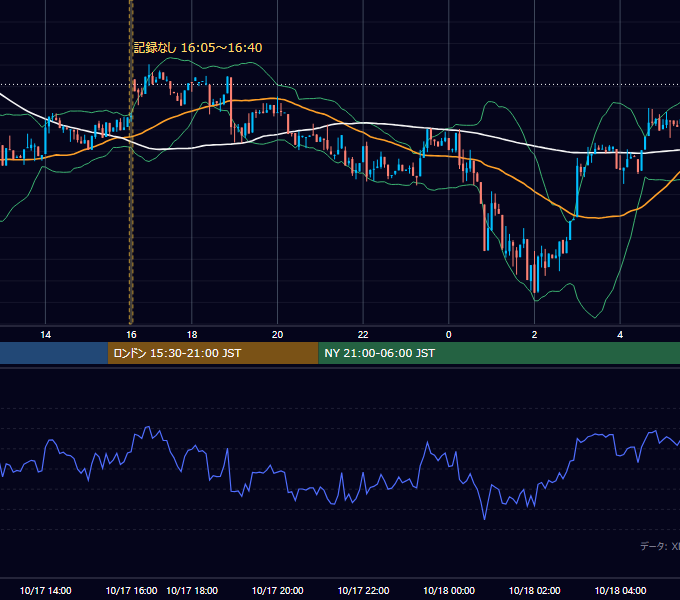Click the 4 hour tick on price chart axis
Image resolution: width=680 pixels, height=600 pixels.
tap(620, 335)
